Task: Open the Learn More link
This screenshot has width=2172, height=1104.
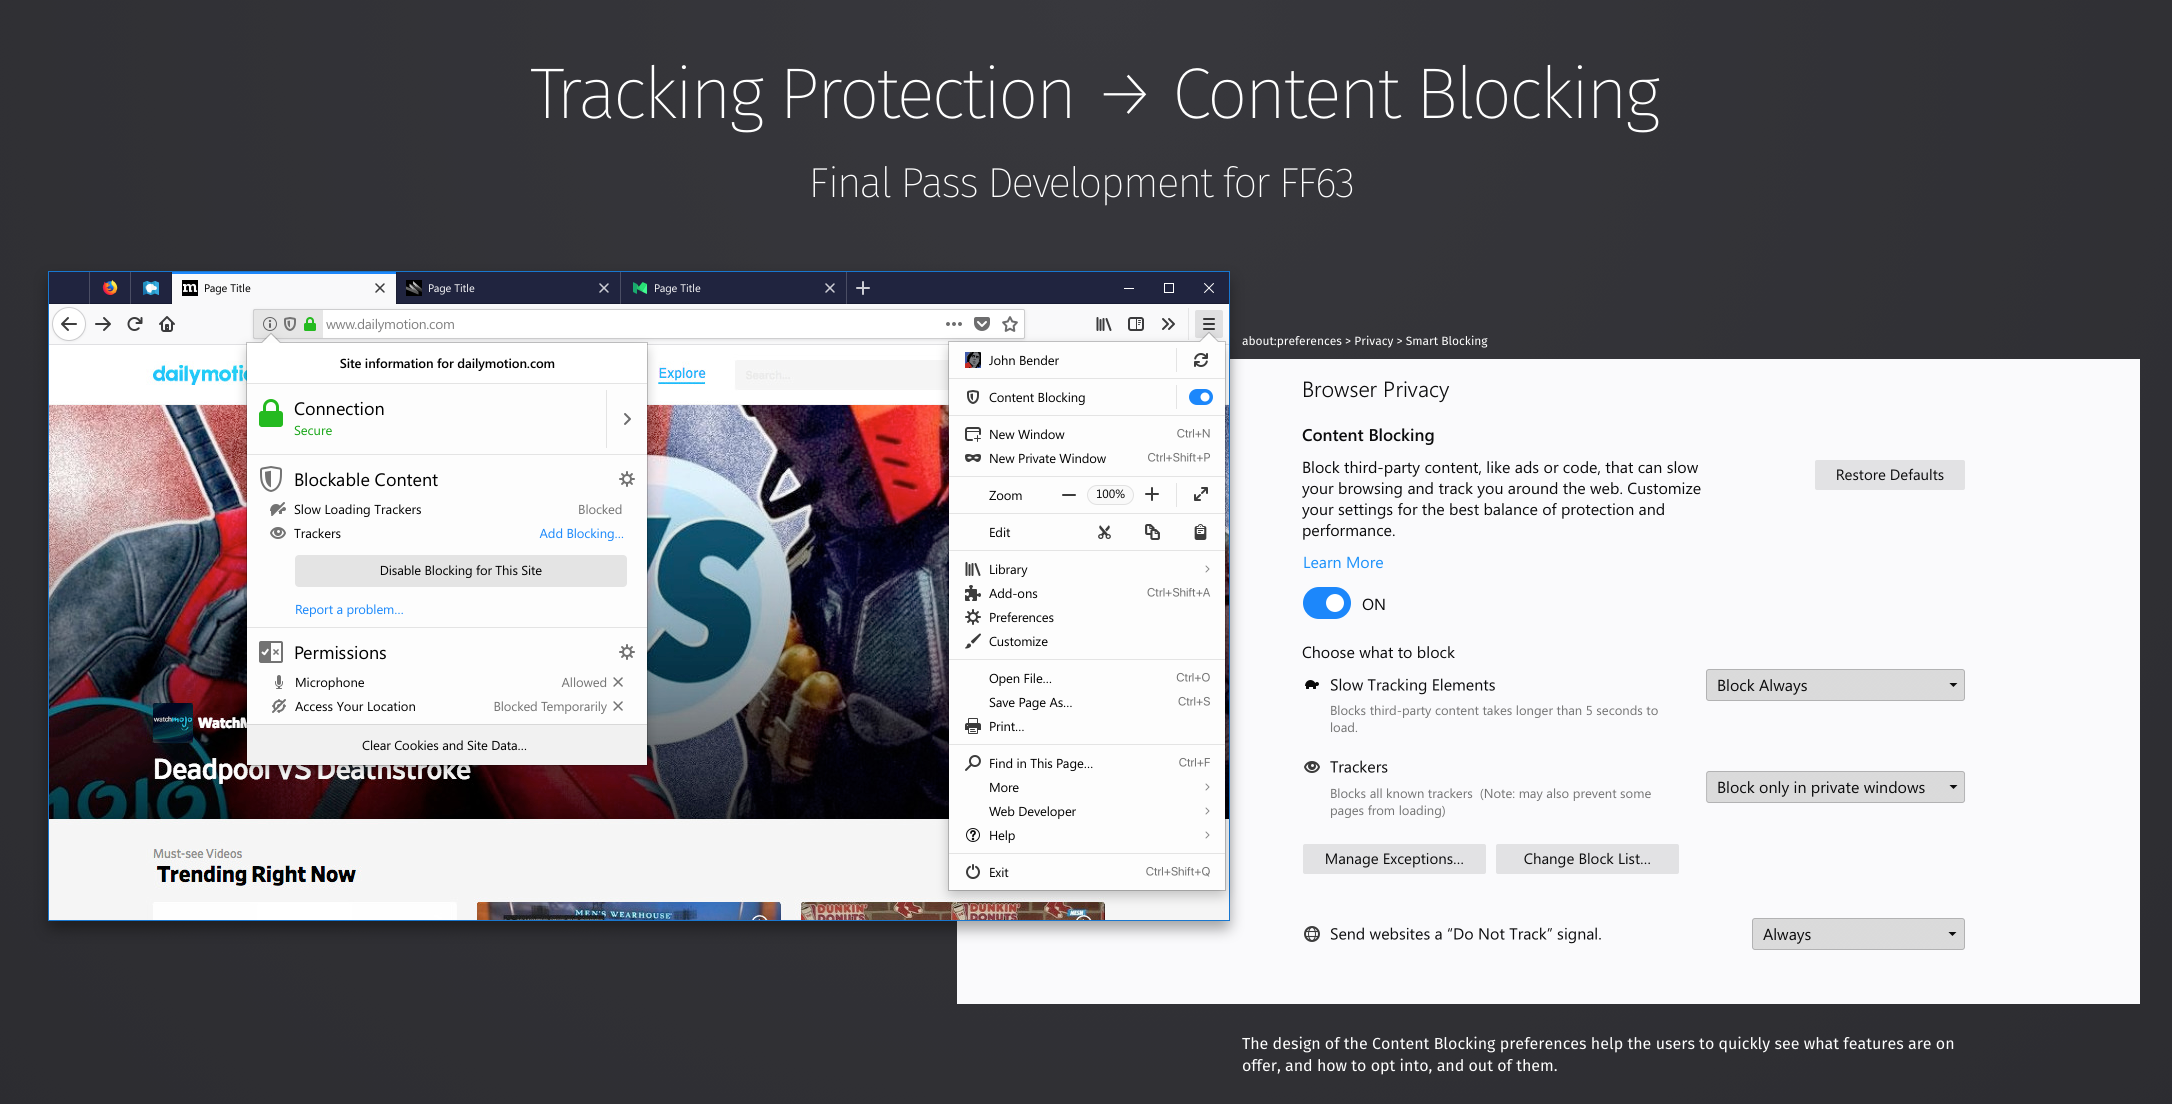Action: point(1342,563)
